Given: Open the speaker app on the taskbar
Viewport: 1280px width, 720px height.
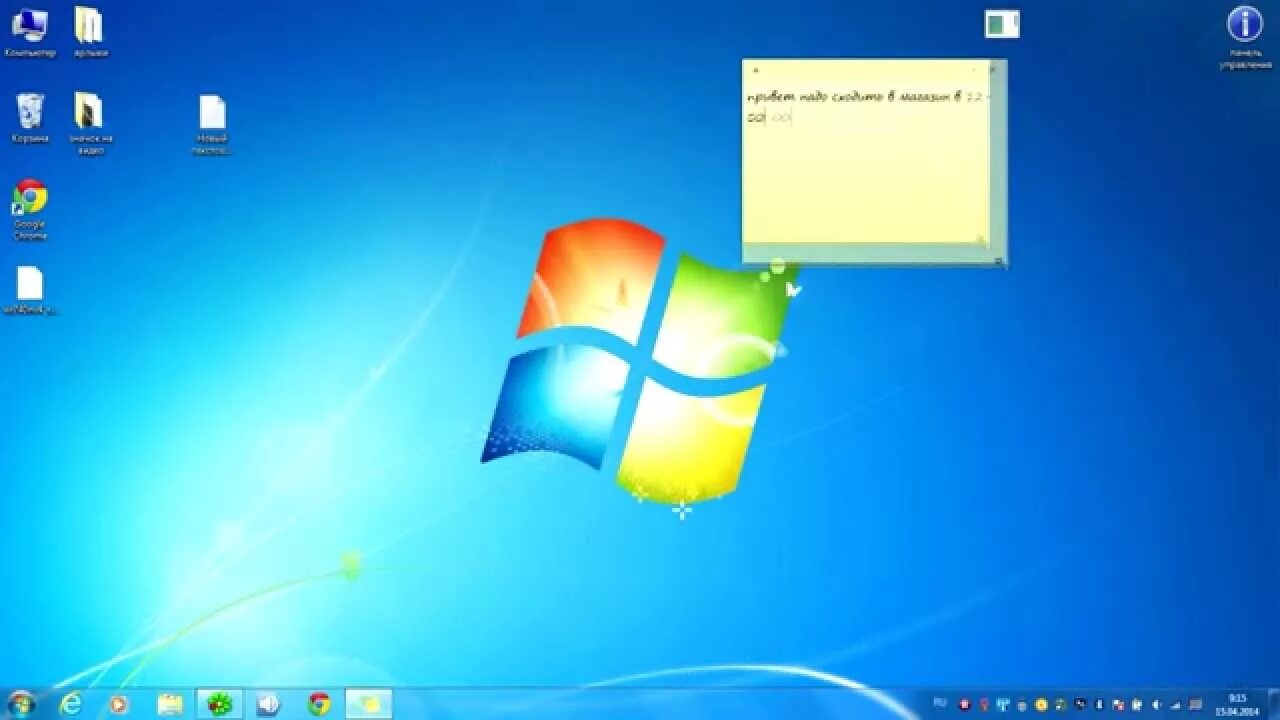Looking at the screenshot, I should 268,704.
